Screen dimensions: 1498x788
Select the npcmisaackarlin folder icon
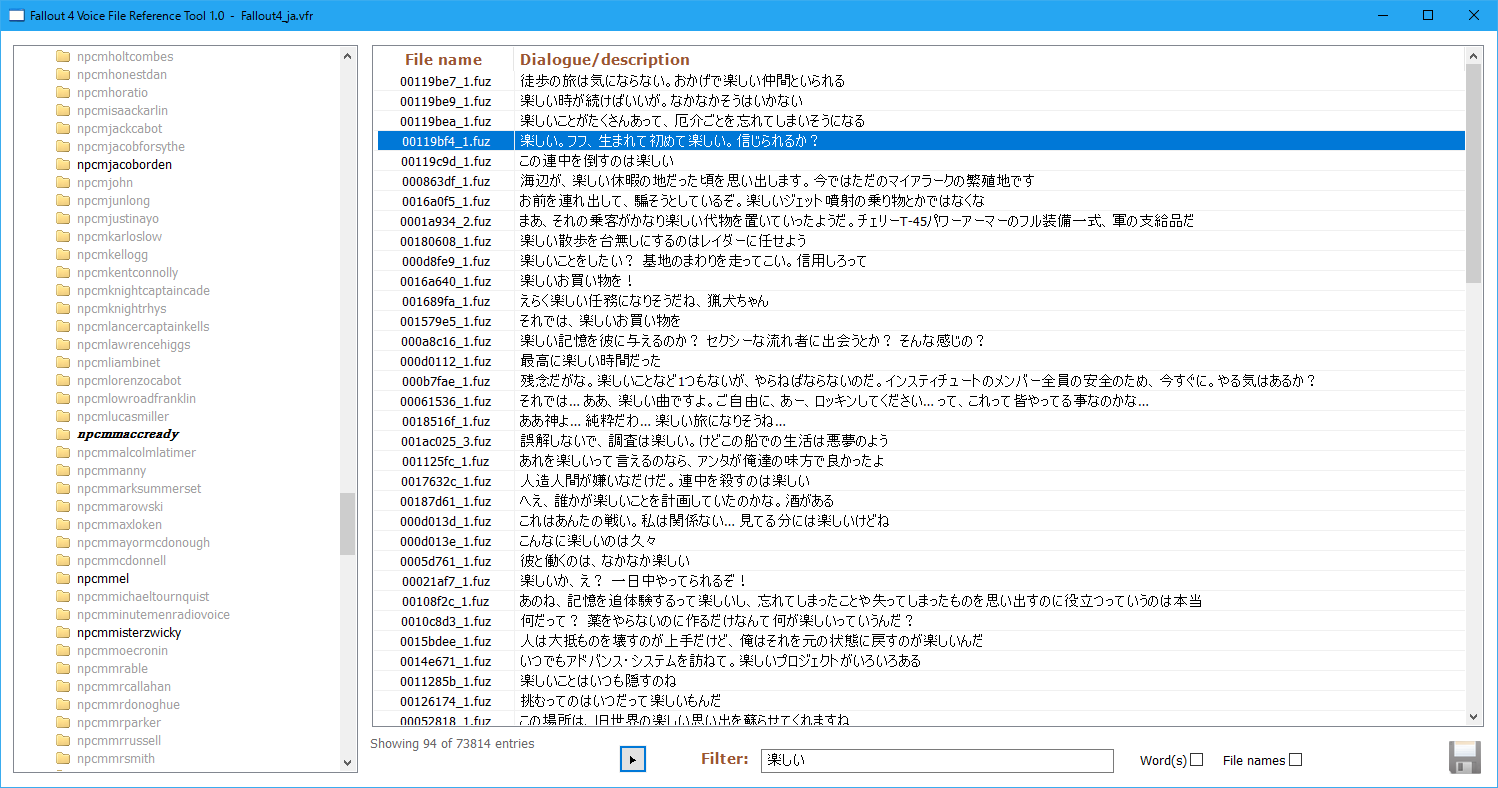(63, 111)
